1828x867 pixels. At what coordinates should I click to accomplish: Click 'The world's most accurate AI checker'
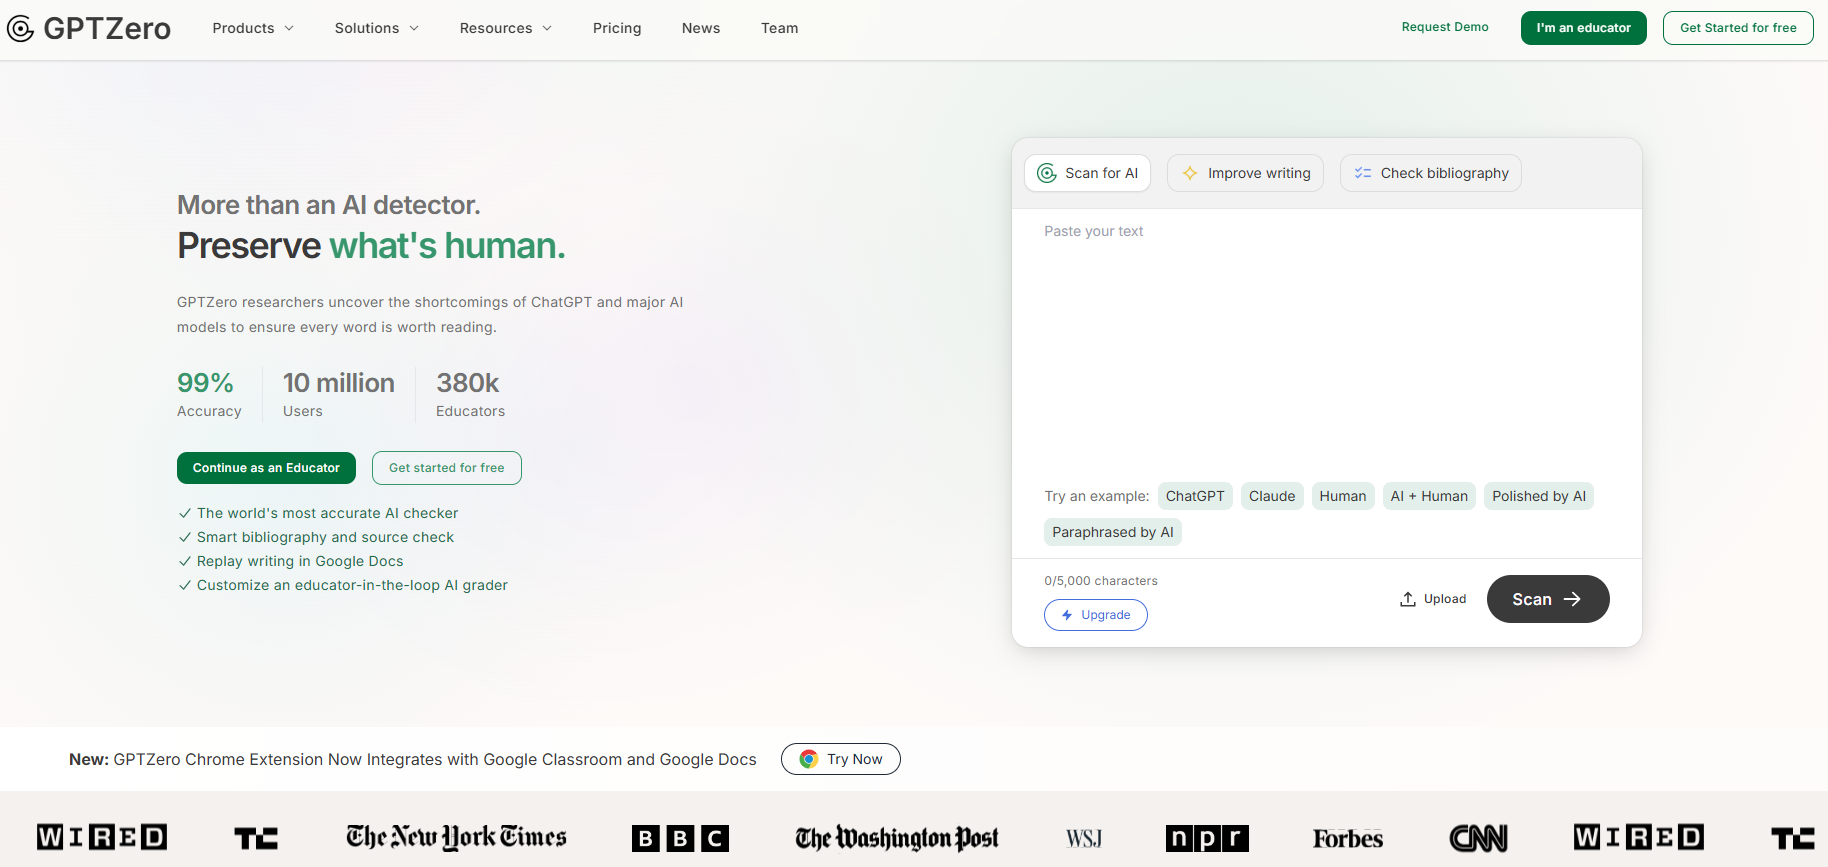coord(327,513)
